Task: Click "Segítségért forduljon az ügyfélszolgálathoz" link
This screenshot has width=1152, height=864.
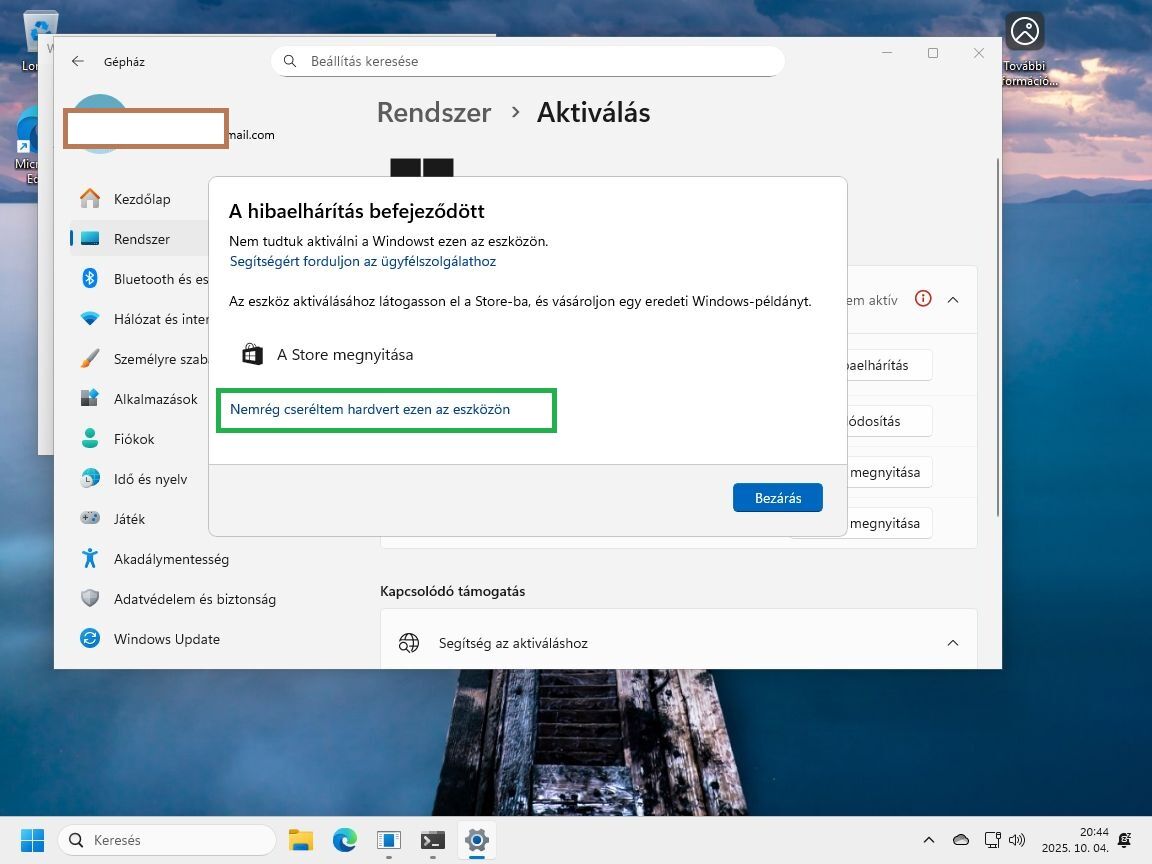Action: [x=363, y=262]
